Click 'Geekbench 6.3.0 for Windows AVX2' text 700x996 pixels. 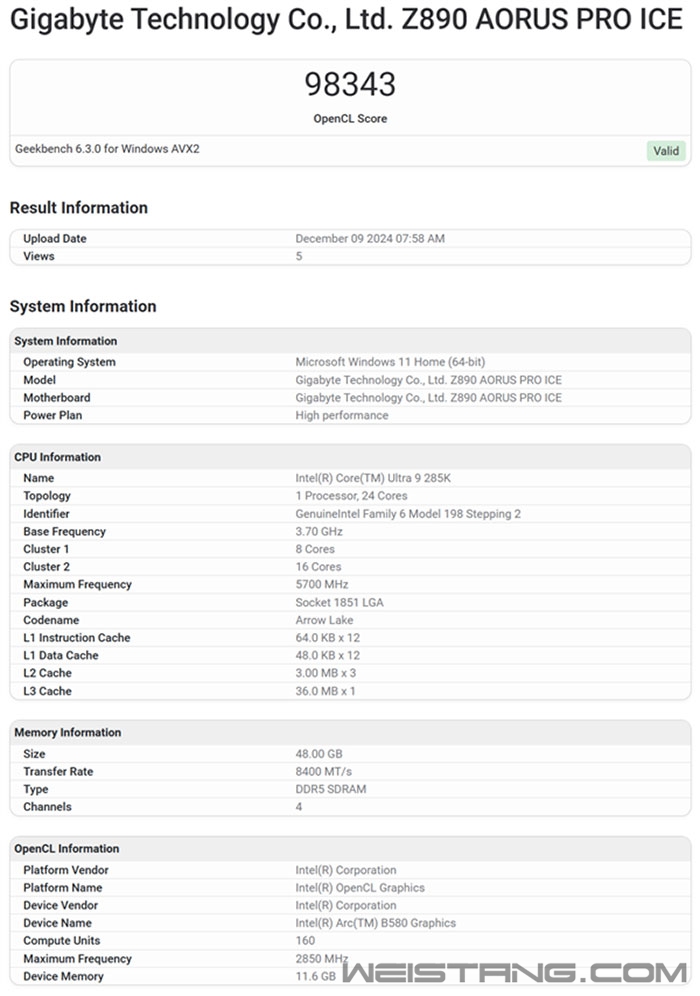point(107,149)
